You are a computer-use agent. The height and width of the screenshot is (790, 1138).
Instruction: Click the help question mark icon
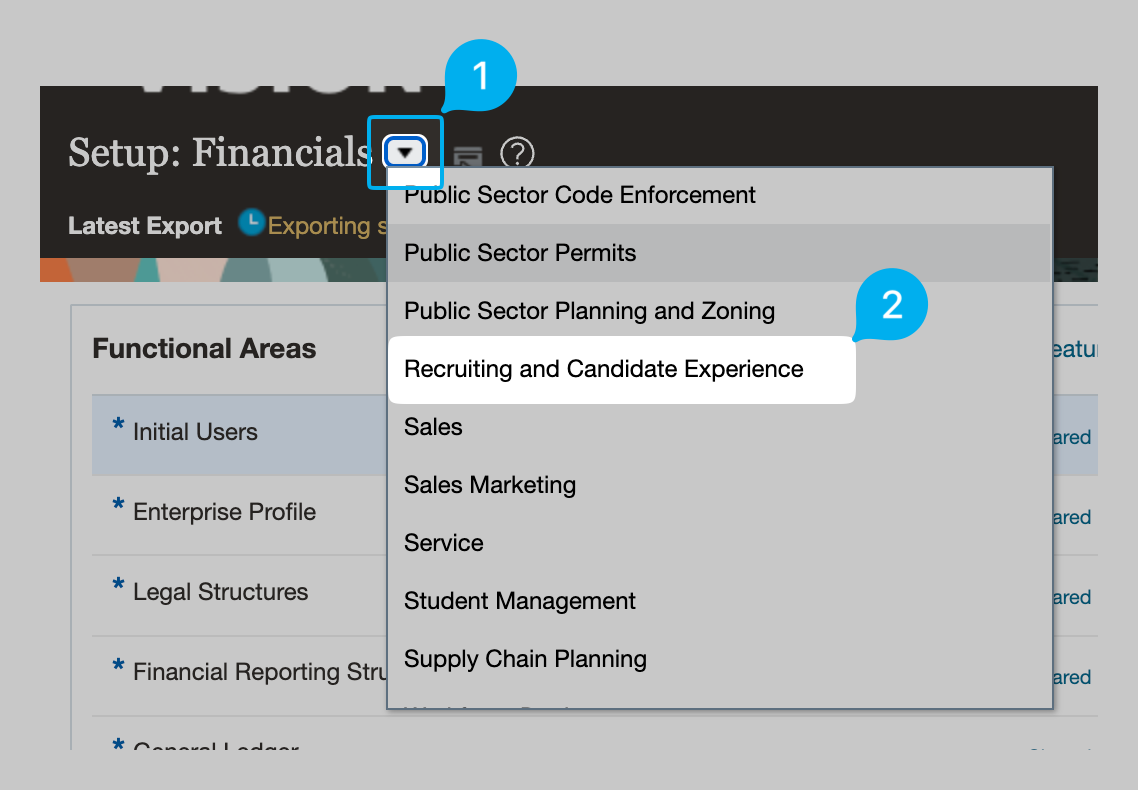517,153
